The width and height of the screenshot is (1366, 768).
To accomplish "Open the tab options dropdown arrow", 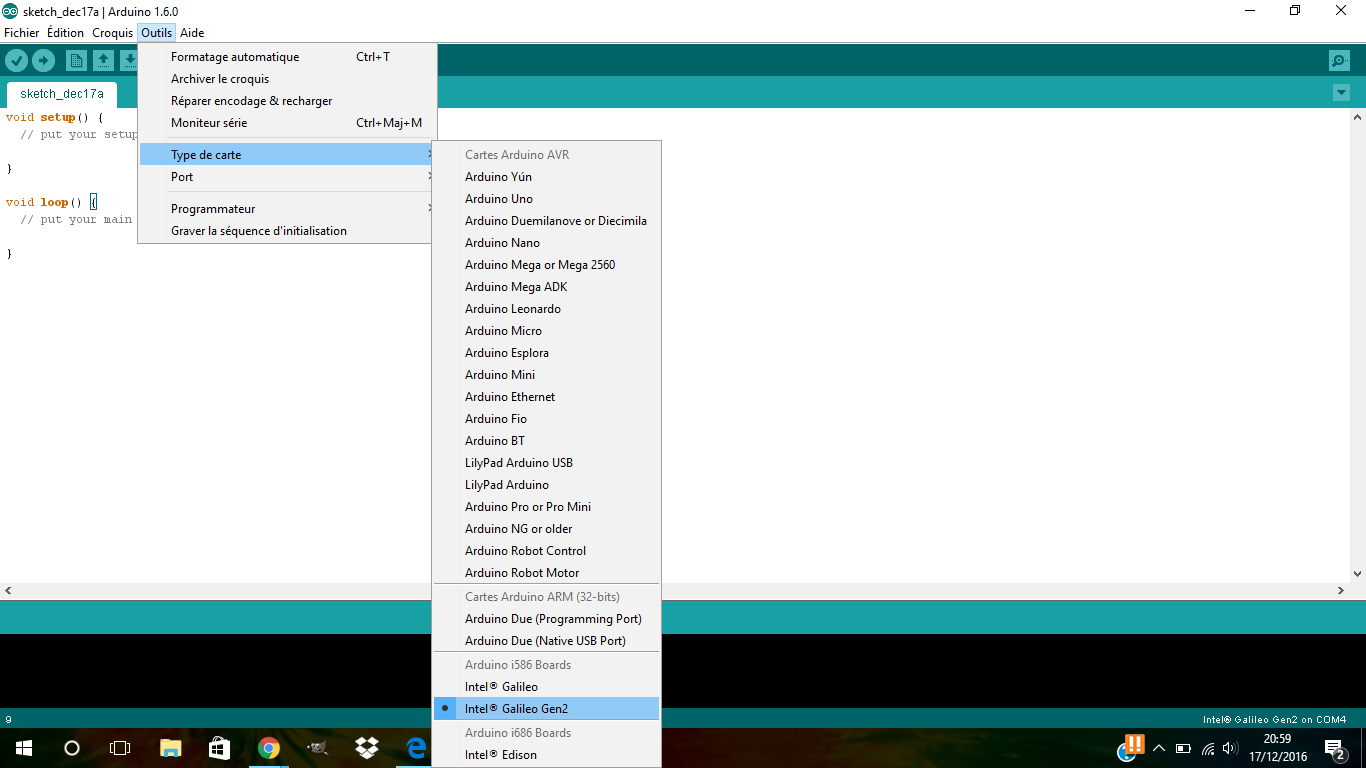I will [x=1341, y=93].
